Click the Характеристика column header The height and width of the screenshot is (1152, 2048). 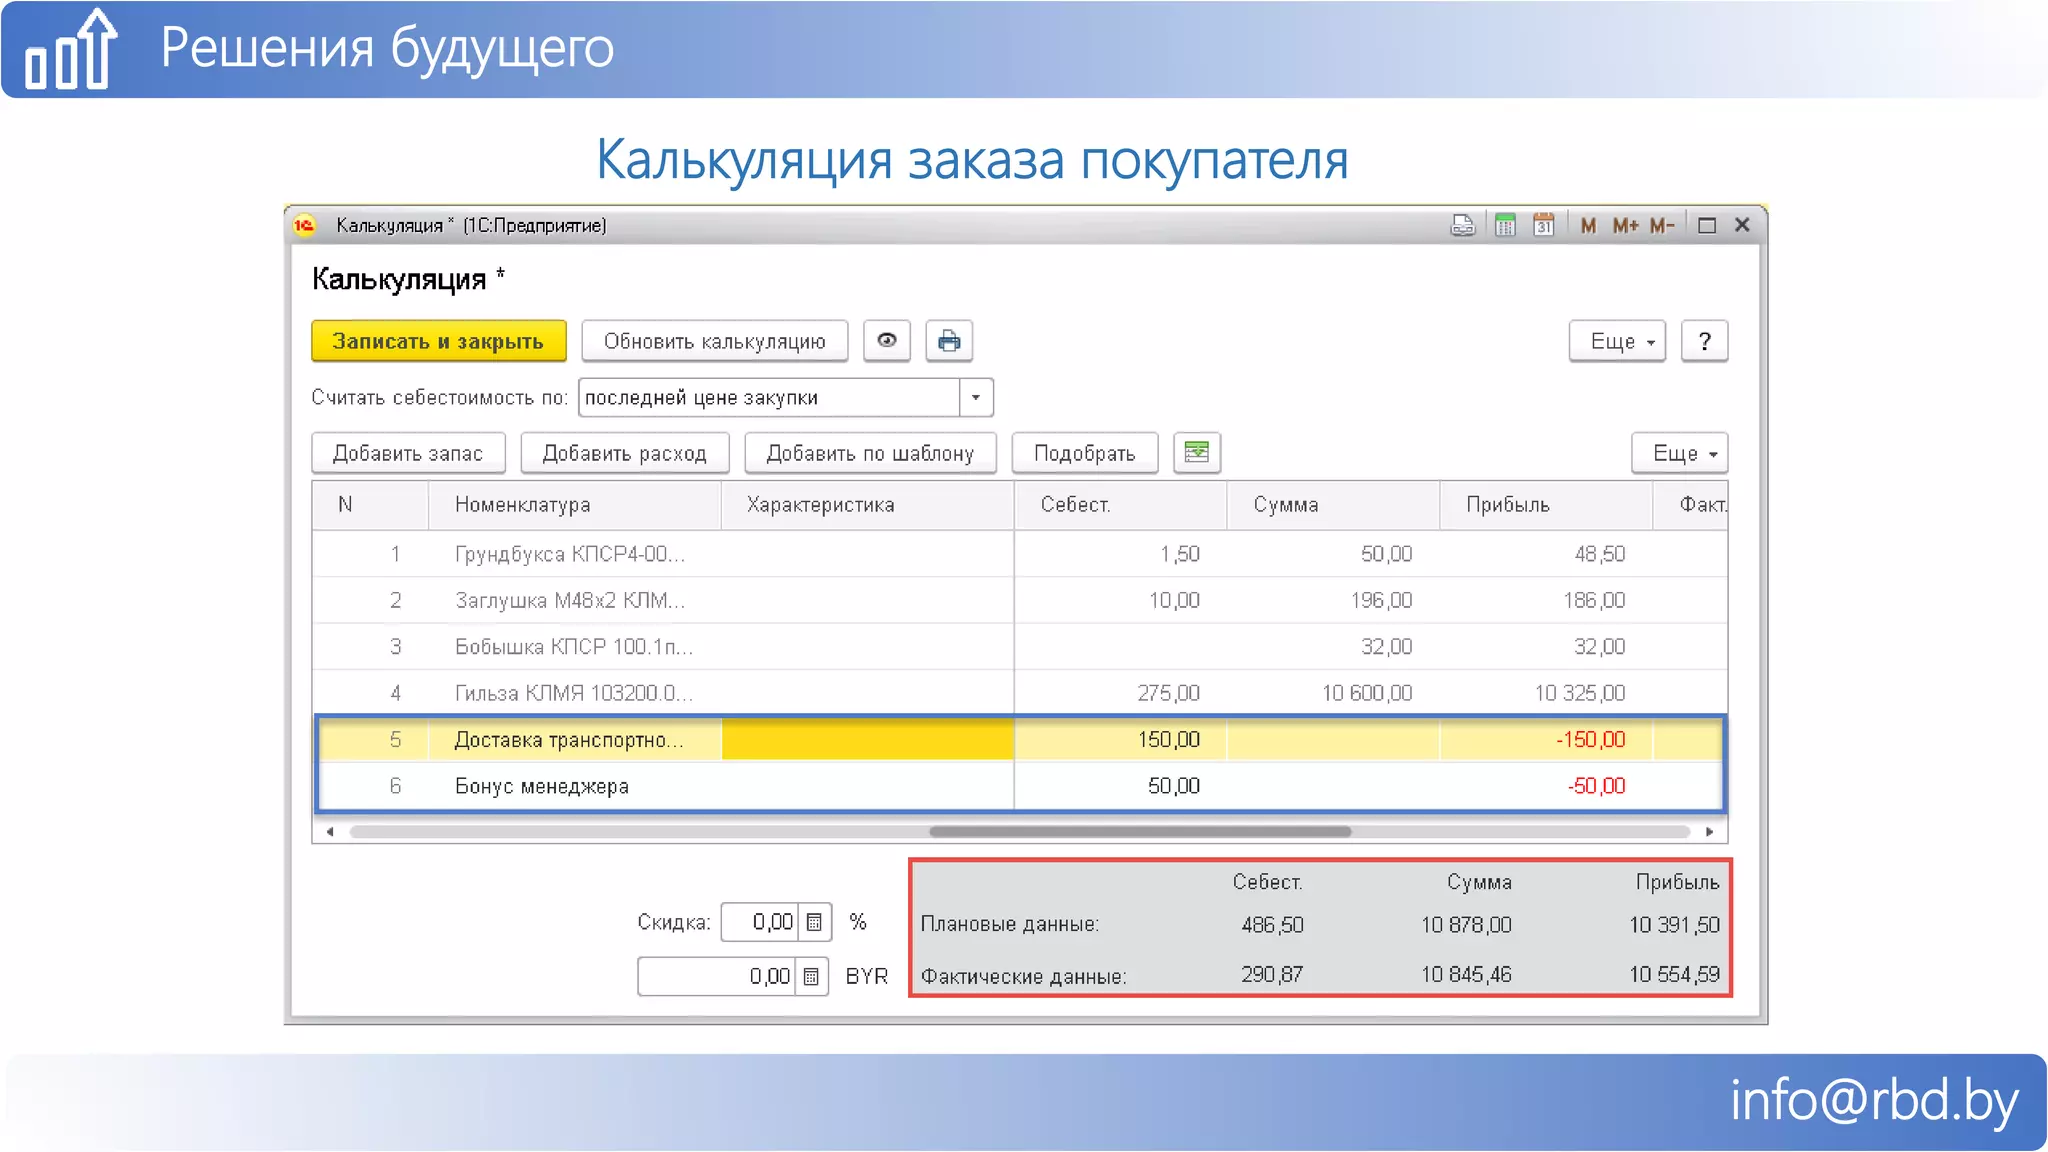[867, 505]
